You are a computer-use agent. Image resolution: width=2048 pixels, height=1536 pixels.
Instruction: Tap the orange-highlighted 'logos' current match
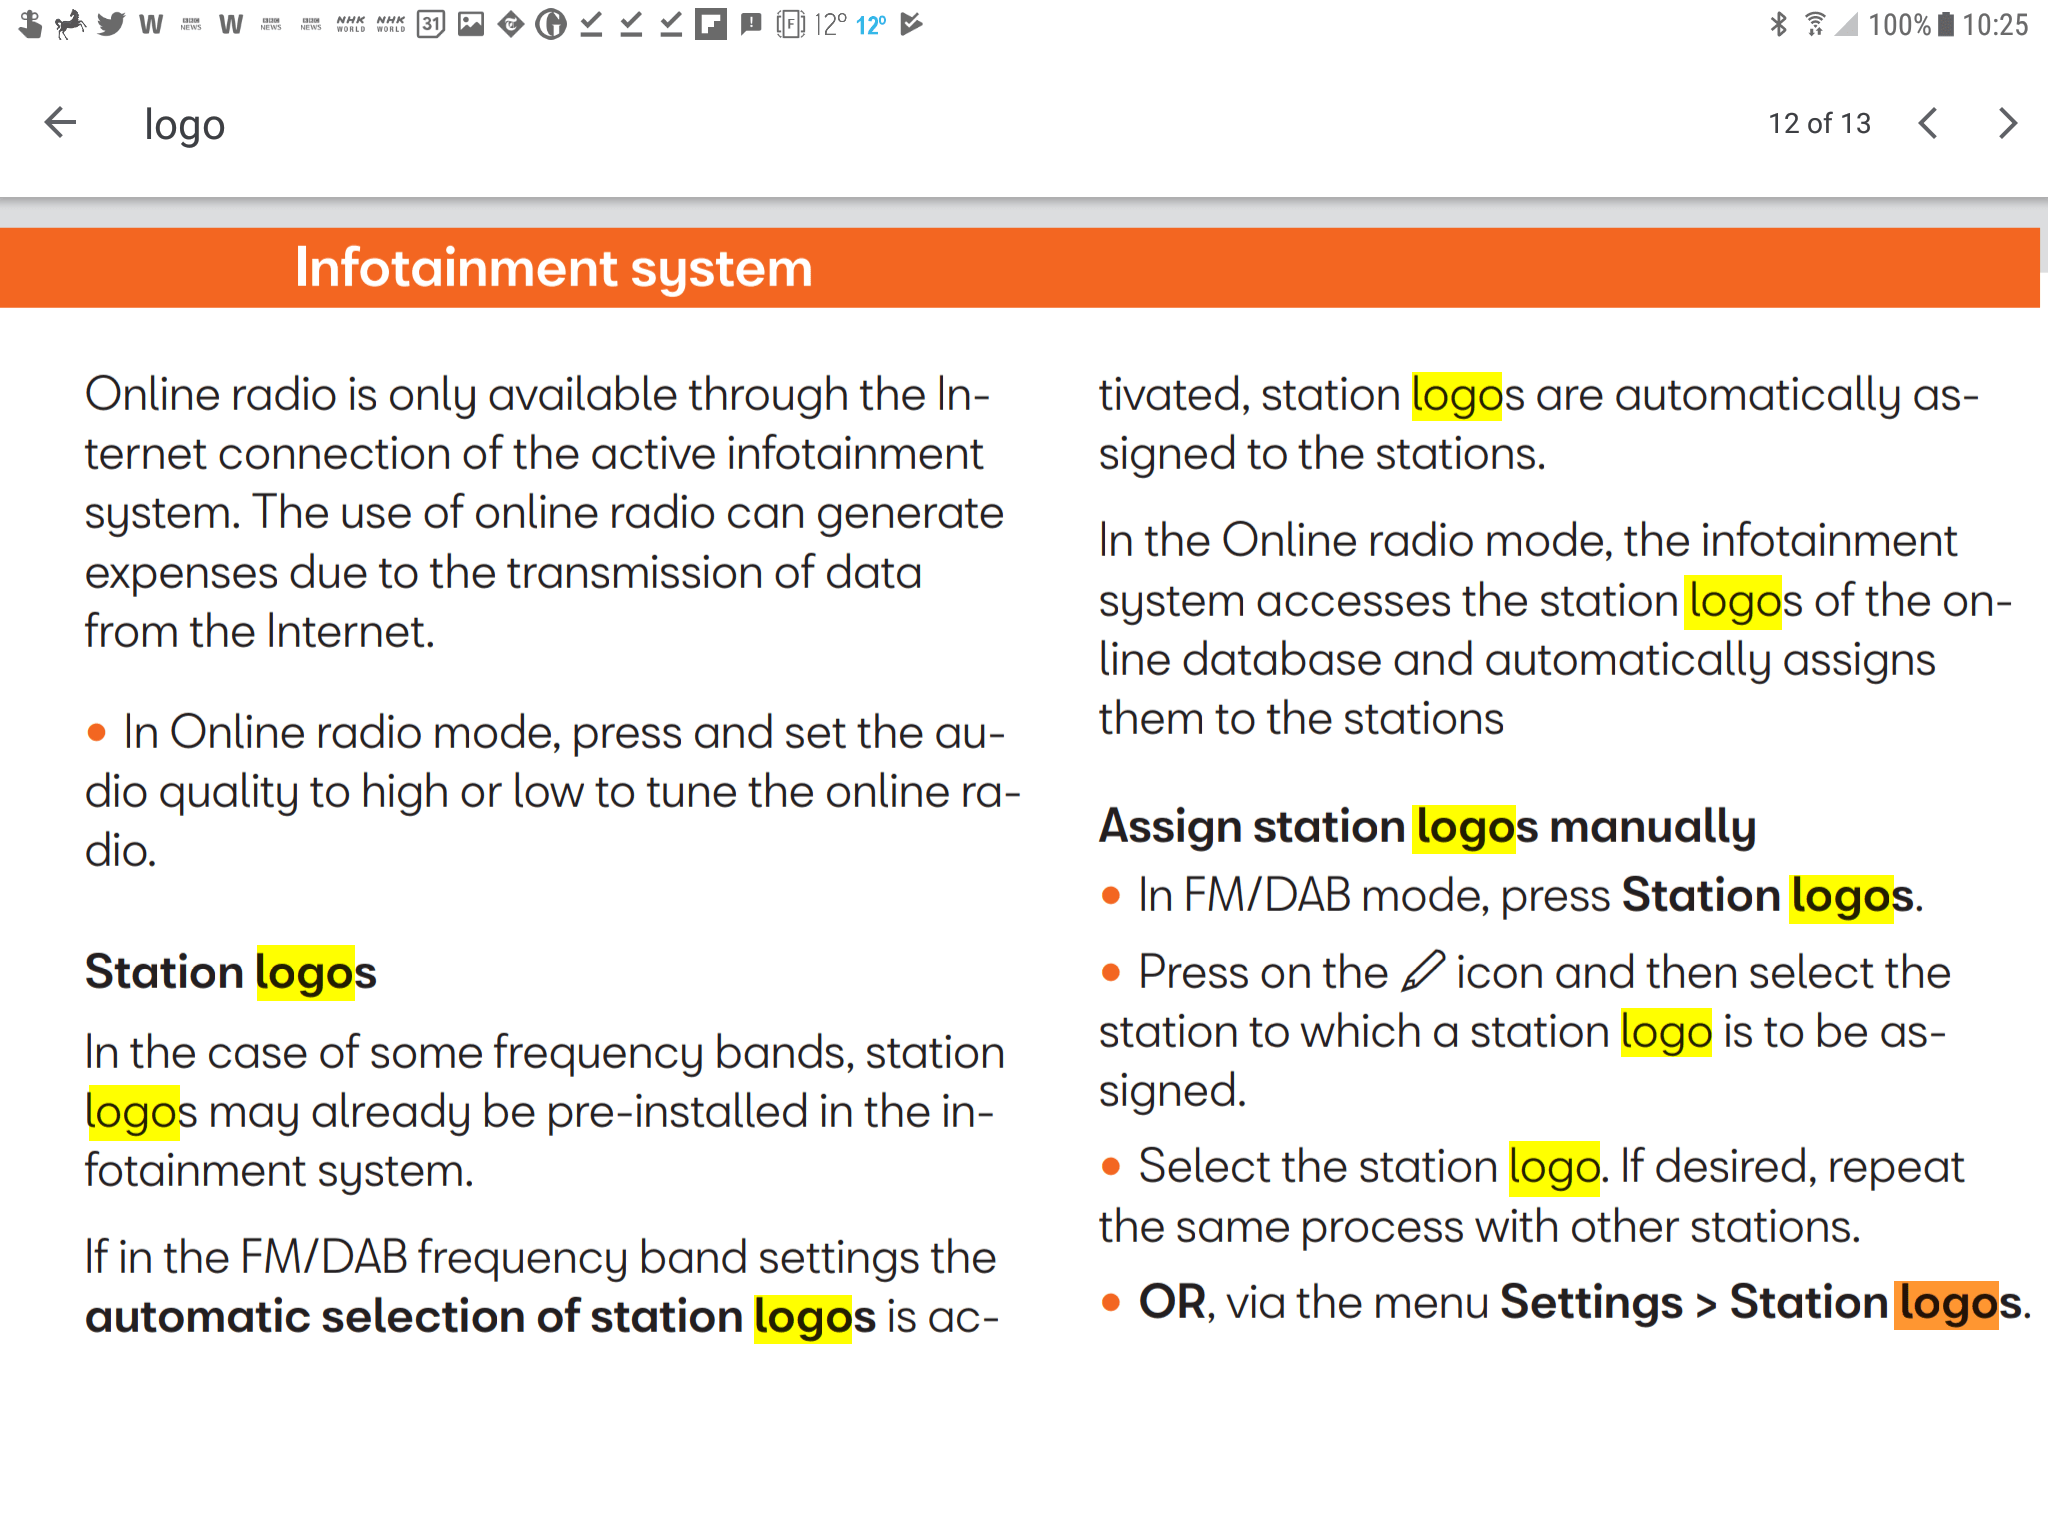pyautogui.click(x=1945, y=1303)
